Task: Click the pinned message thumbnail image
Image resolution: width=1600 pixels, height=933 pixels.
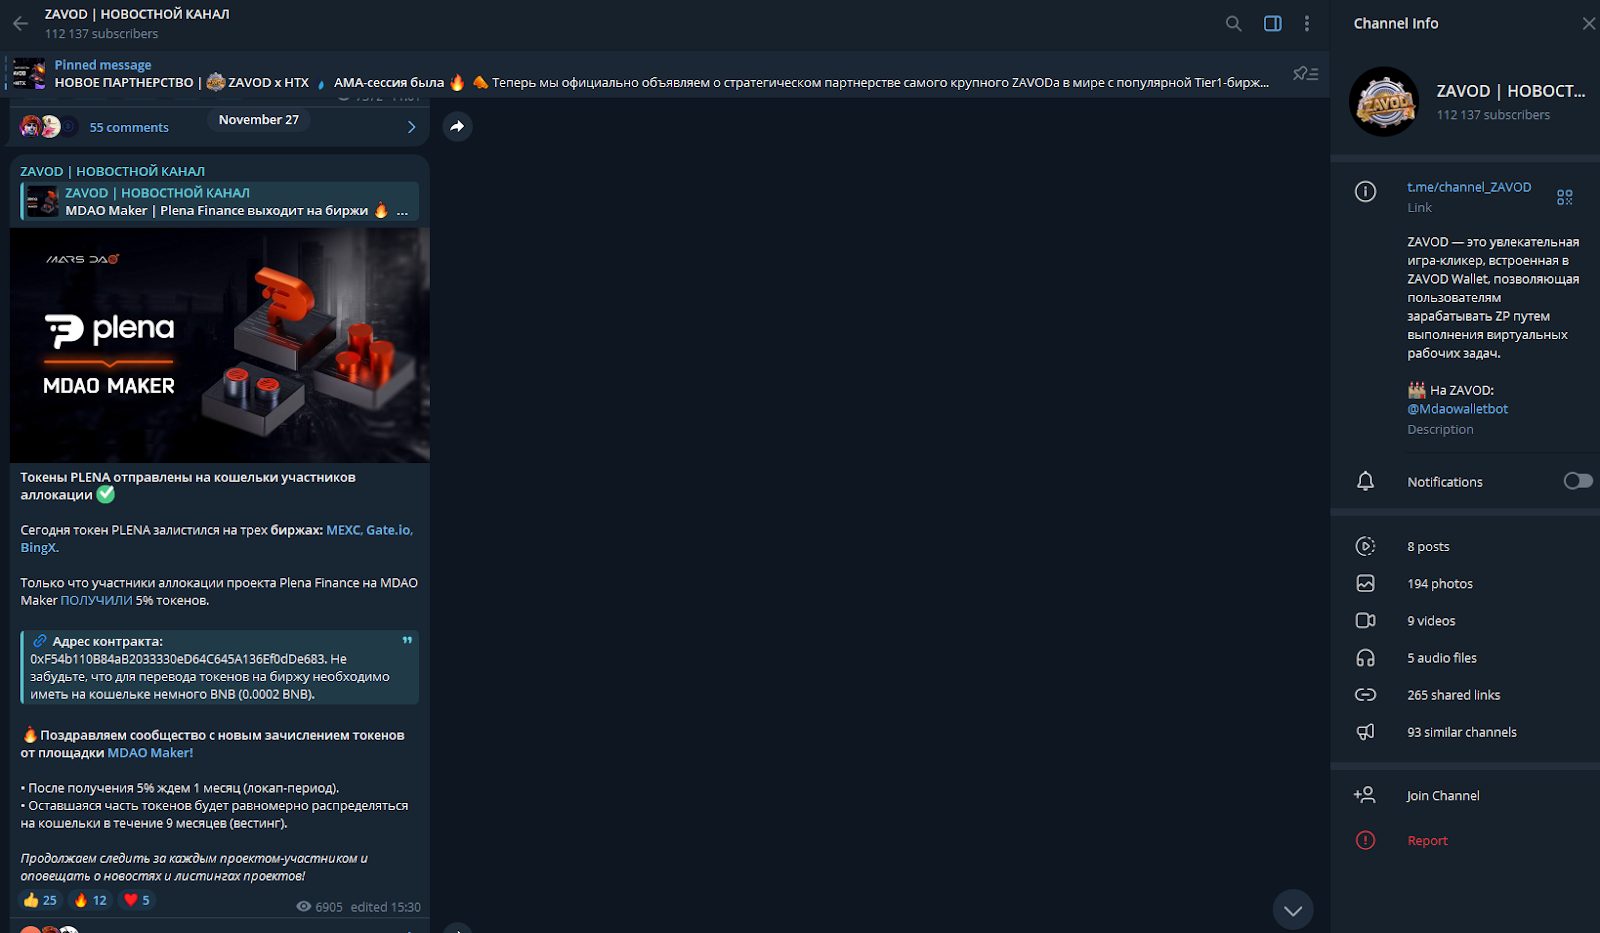Action: click(x=29, y=74)
